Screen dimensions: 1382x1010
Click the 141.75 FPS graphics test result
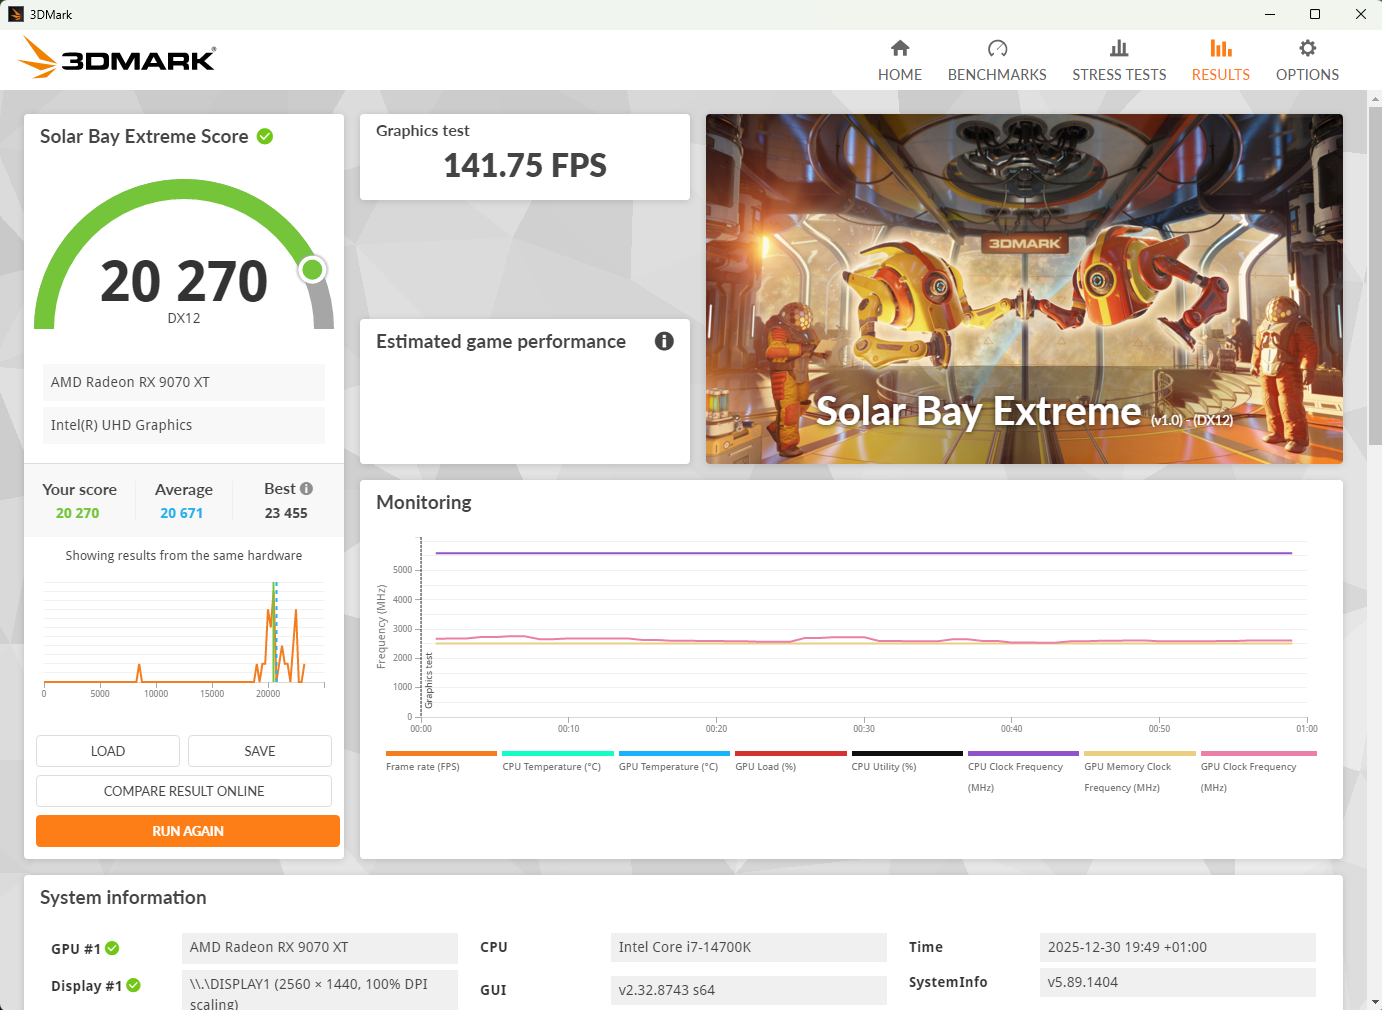525,165
